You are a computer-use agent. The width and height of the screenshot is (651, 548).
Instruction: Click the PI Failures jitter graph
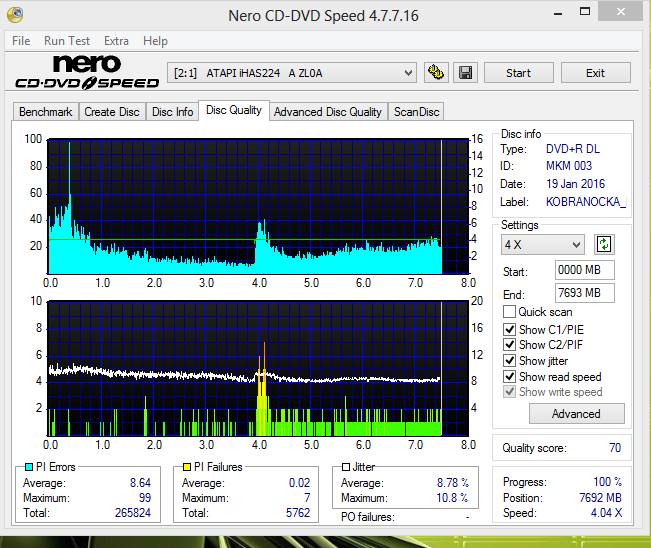click(x=258, y=368)
